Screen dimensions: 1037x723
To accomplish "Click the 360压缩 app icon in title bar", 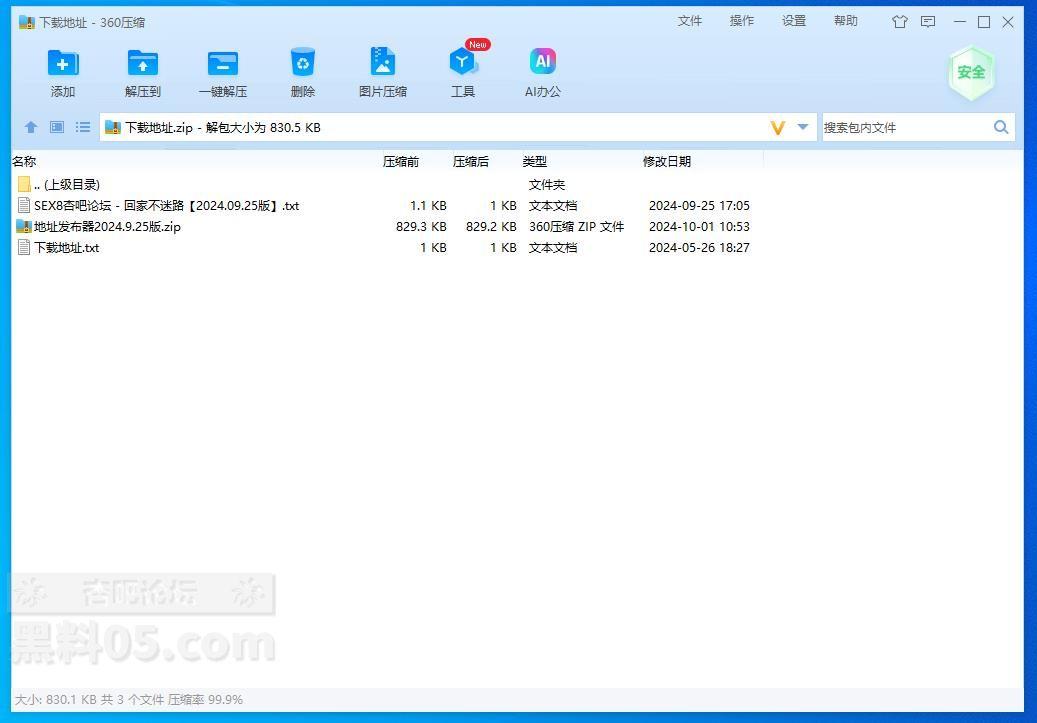I will click(x=26, y=22).
